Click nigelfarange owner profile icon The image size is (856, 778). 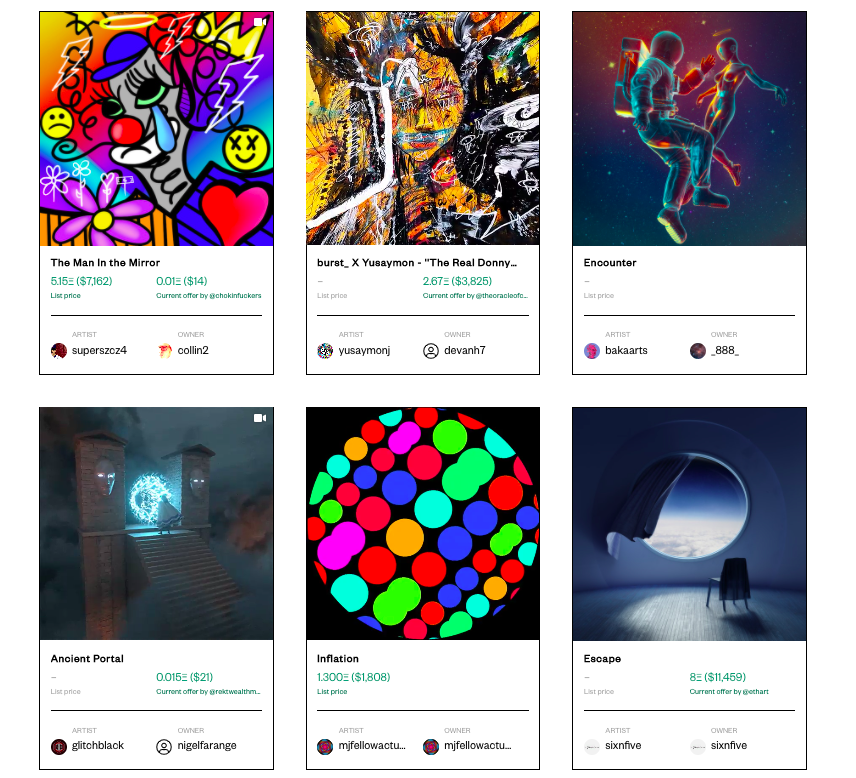[164, 746]
